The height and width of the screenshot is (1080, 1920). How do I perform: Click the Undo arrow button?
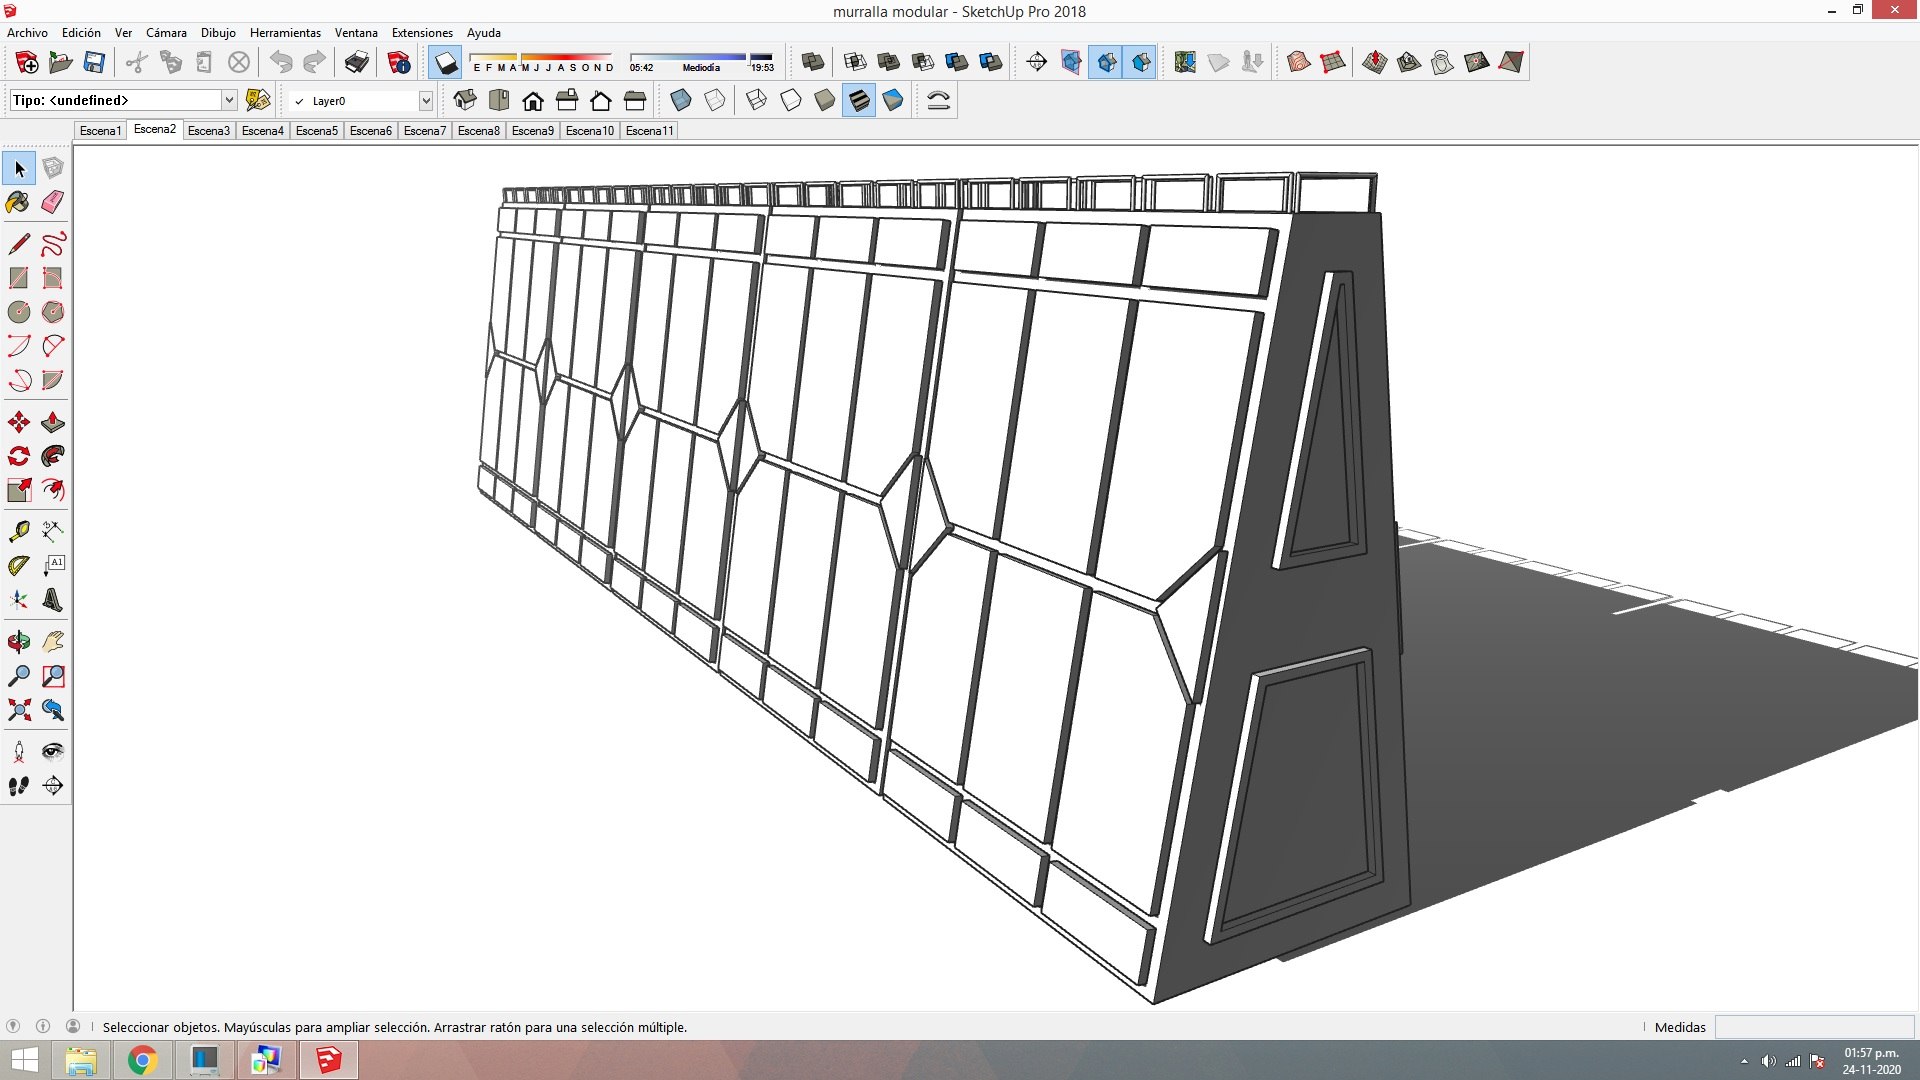[281, 62]
